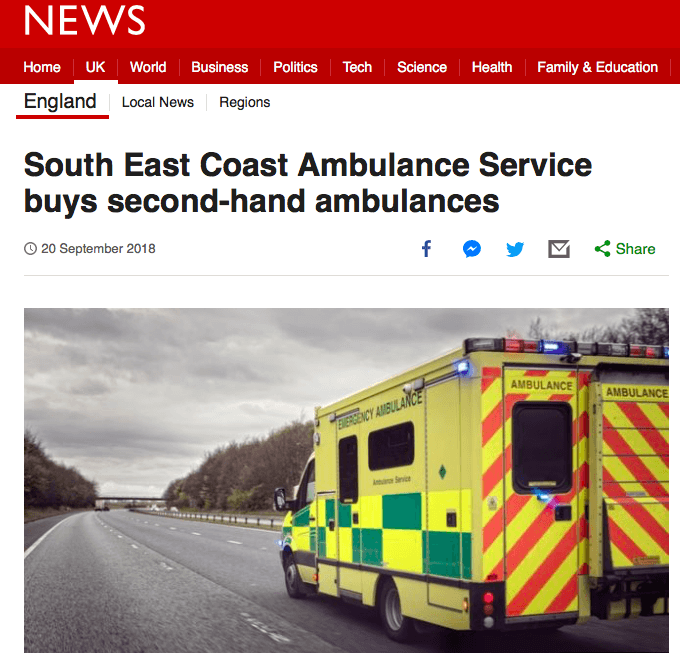
Task: Click the BBC NEWS logo
Action: pos(85,20)
